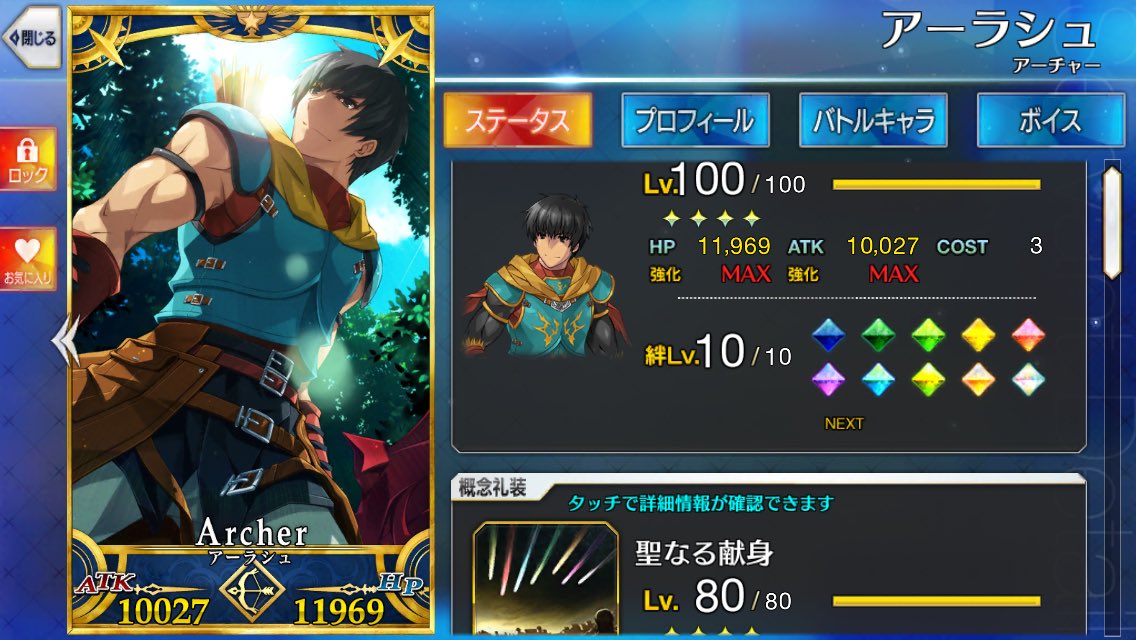This screenshot has height=640, width=1136.
Task: Click the cyan bond crystal icon
Action: (878, 380)
